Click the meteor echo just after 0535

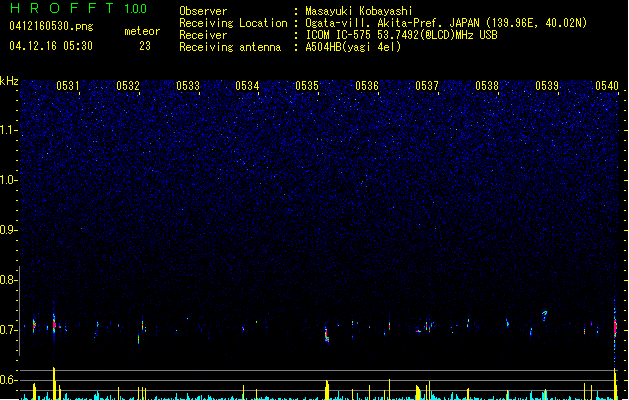(327, 334)
